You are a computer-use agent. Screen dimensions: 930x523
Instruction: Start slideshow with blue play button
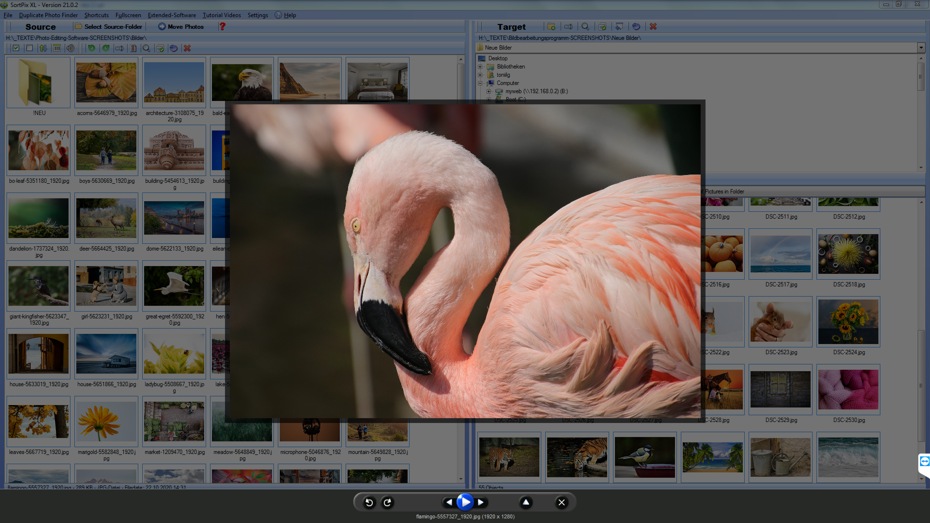click(465, 502)
